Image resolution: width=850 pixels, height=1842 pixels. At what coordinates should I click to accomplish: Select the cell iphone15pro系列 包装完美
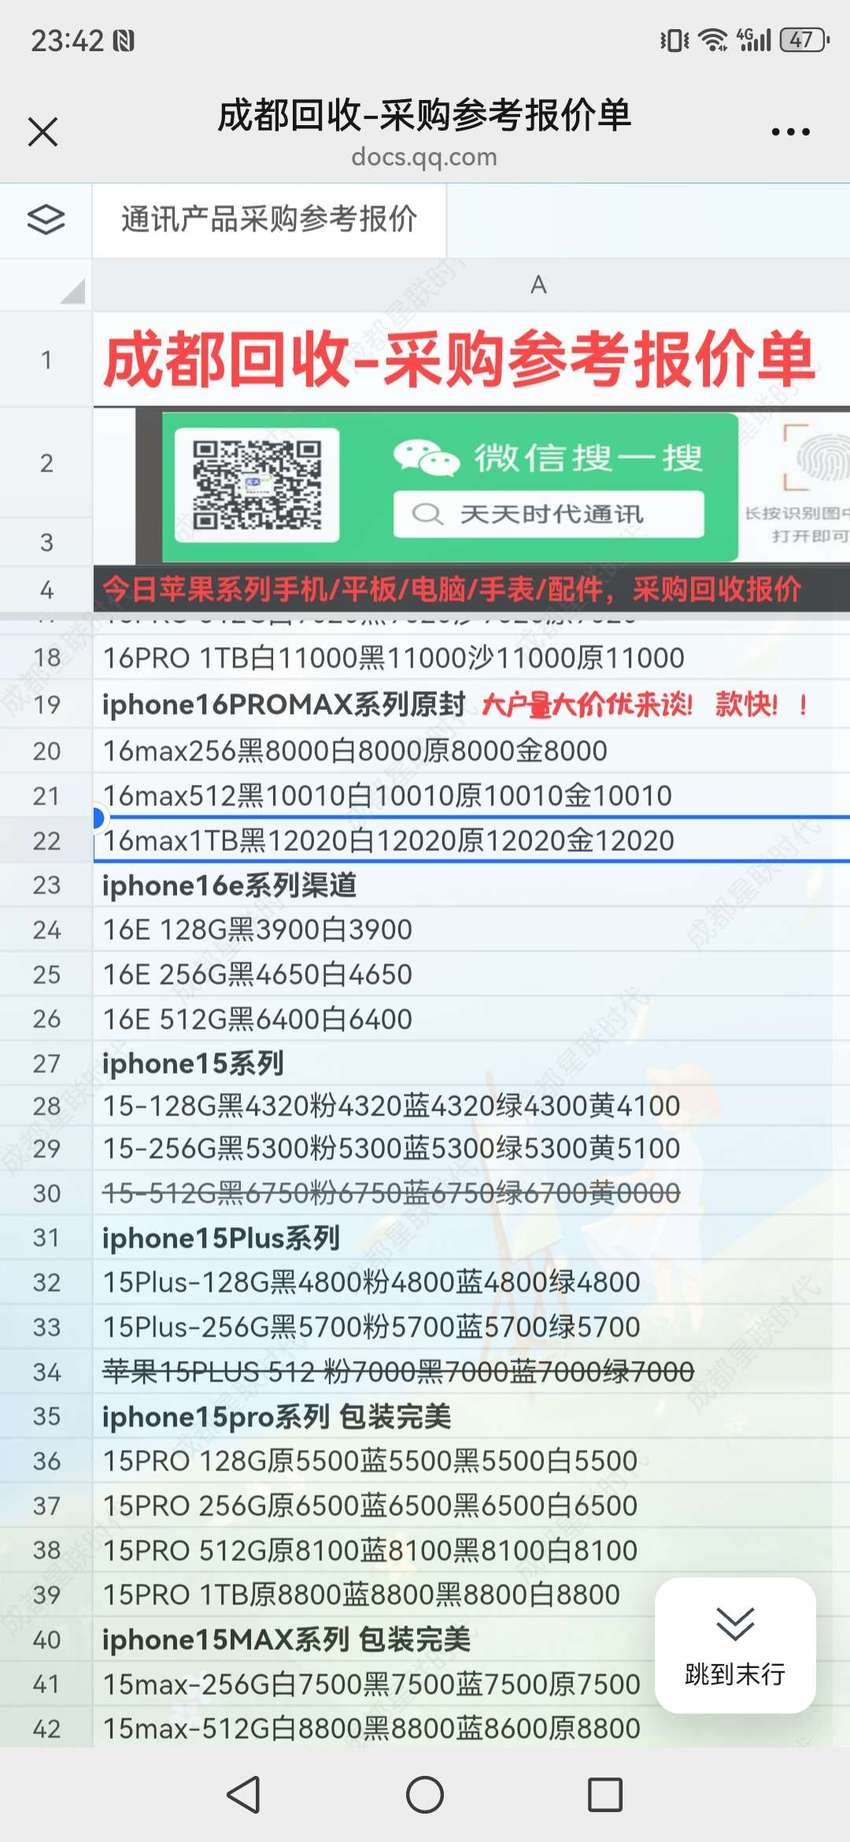pos(471,1416)
